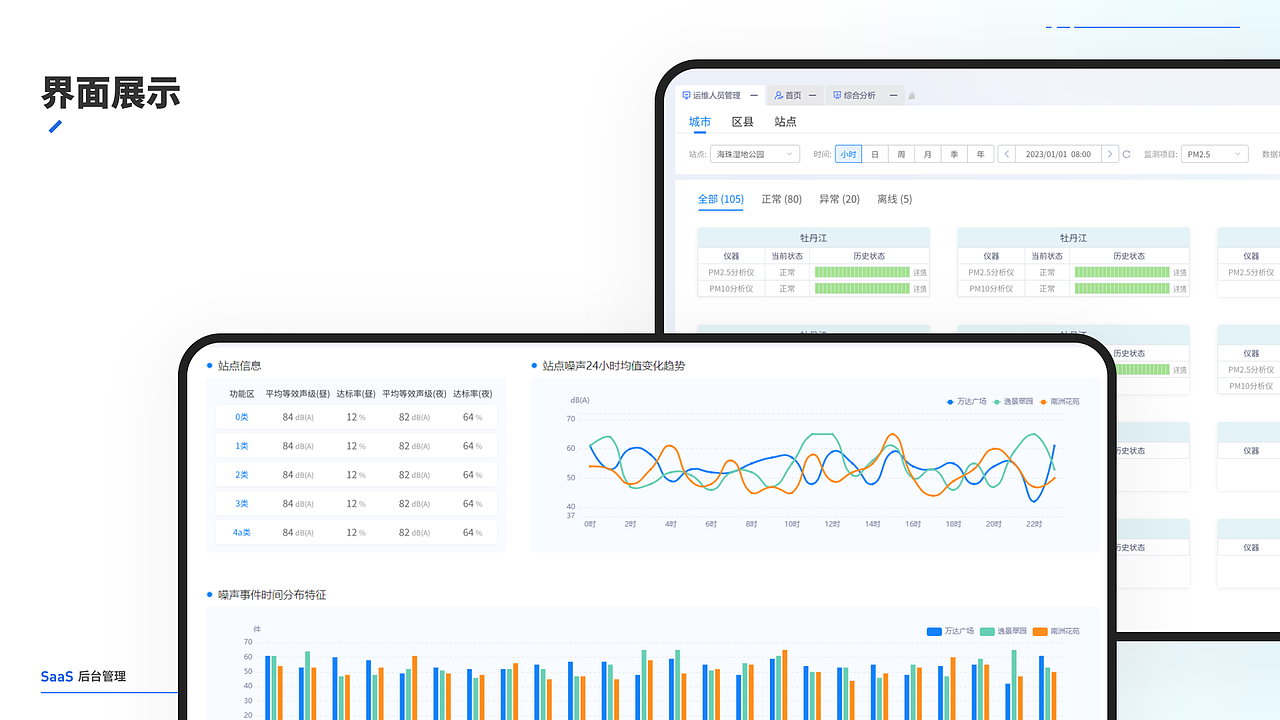Open the 4a类 functional zone row

click(x=356, y=533)
